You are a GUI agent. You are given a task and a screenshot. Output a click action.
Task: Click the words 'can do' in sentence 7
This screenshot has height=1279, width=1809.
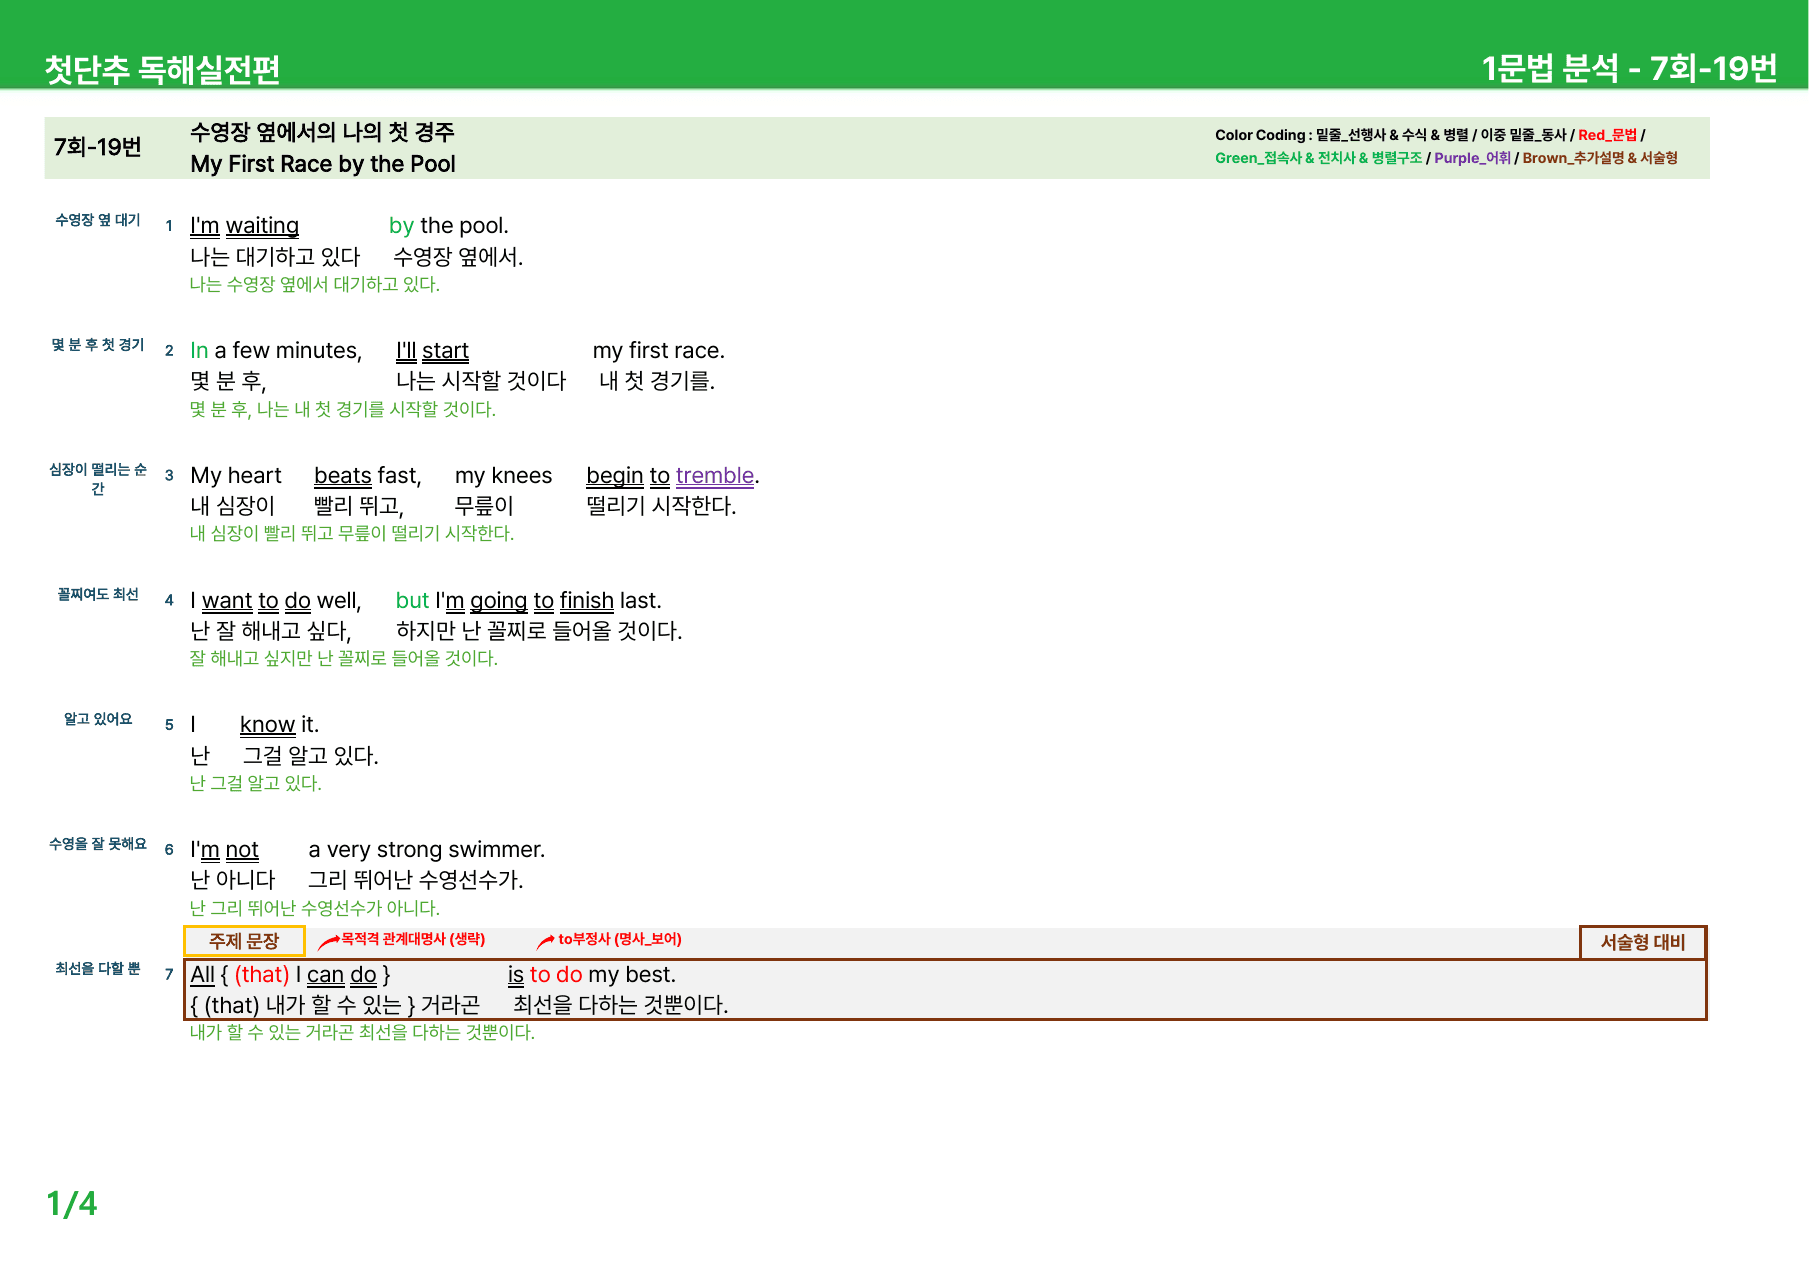[342, 975]
